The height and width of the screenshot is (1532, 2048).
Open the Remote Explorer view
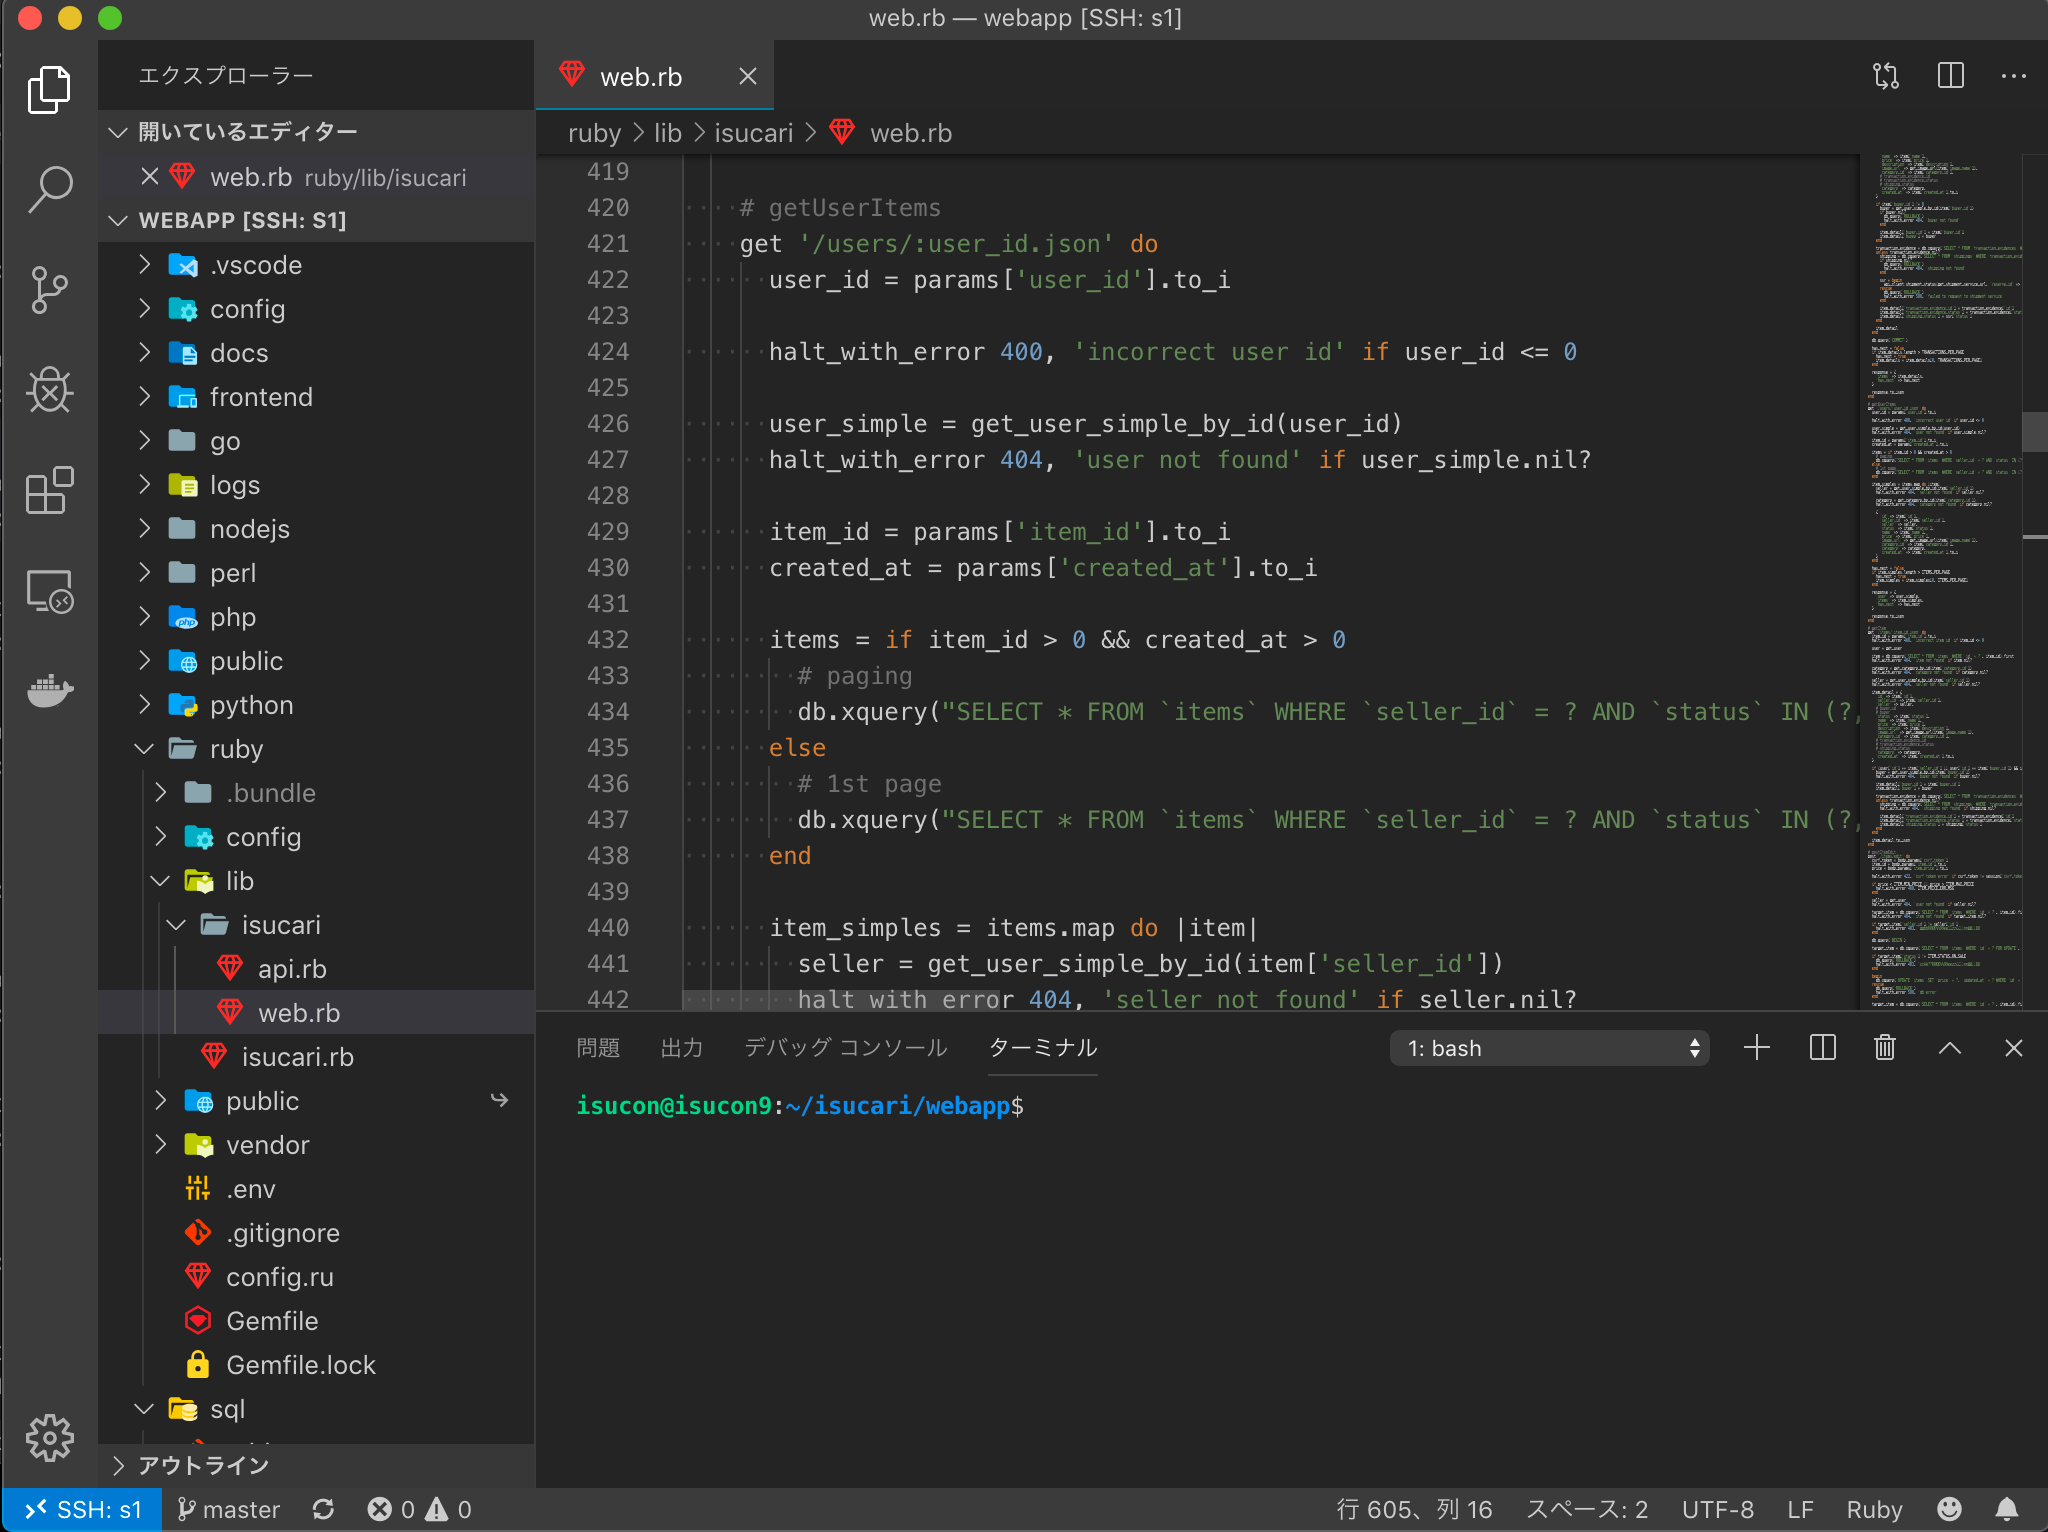tap(49, 591)
